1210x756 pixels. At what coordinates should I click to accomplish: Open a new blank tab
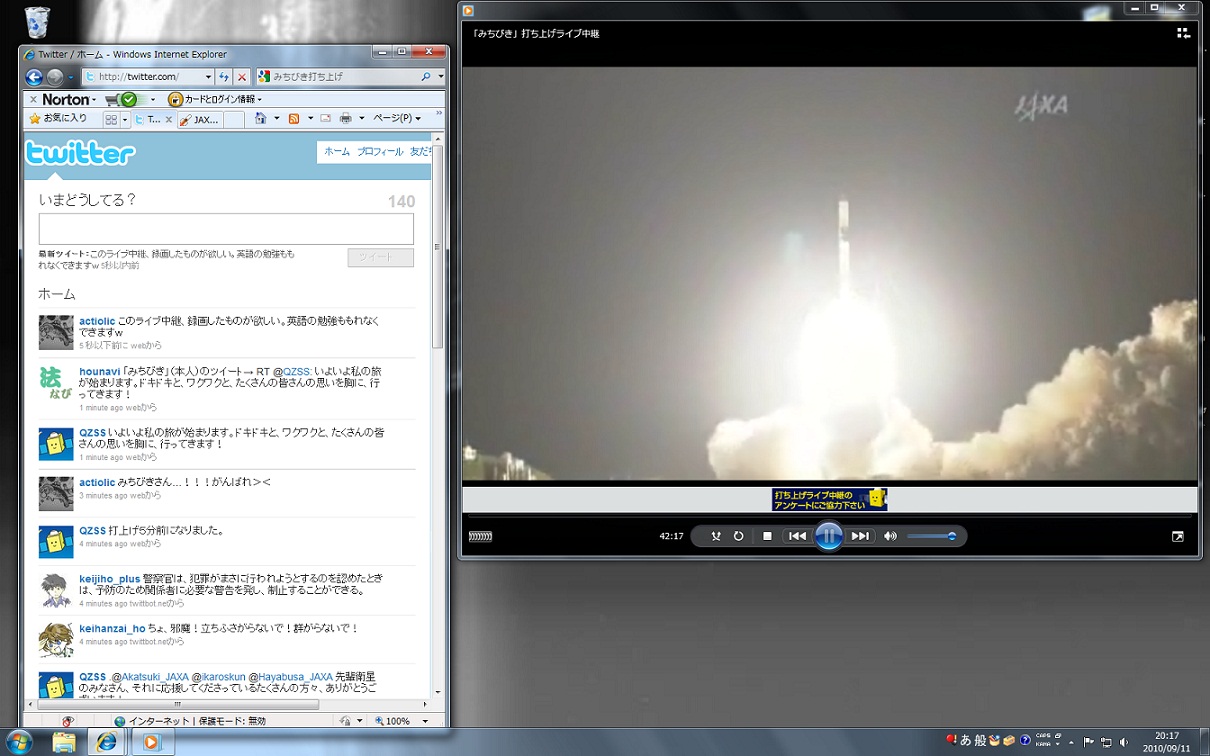[233, 119]
